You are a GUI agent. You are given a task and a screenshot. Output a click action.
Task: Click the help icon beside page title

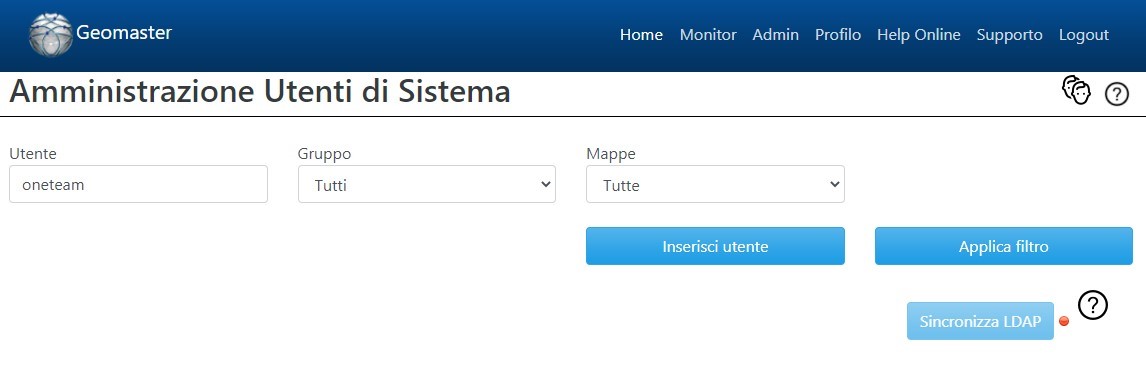pos(1117,94)
